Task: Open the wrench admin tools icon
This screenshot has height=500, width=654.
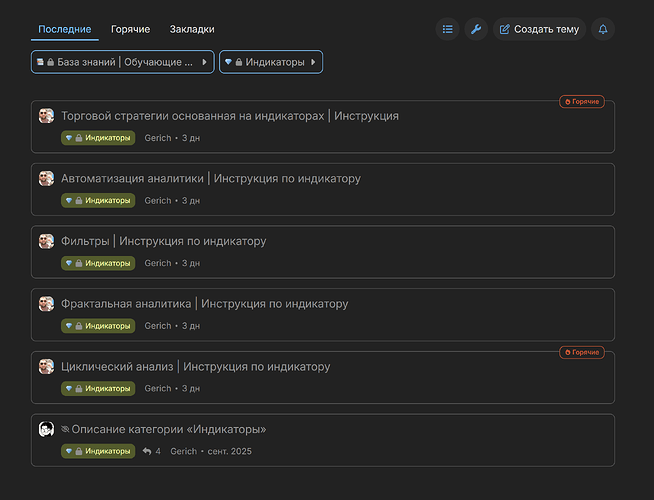Action: click(x=475, y=29)
